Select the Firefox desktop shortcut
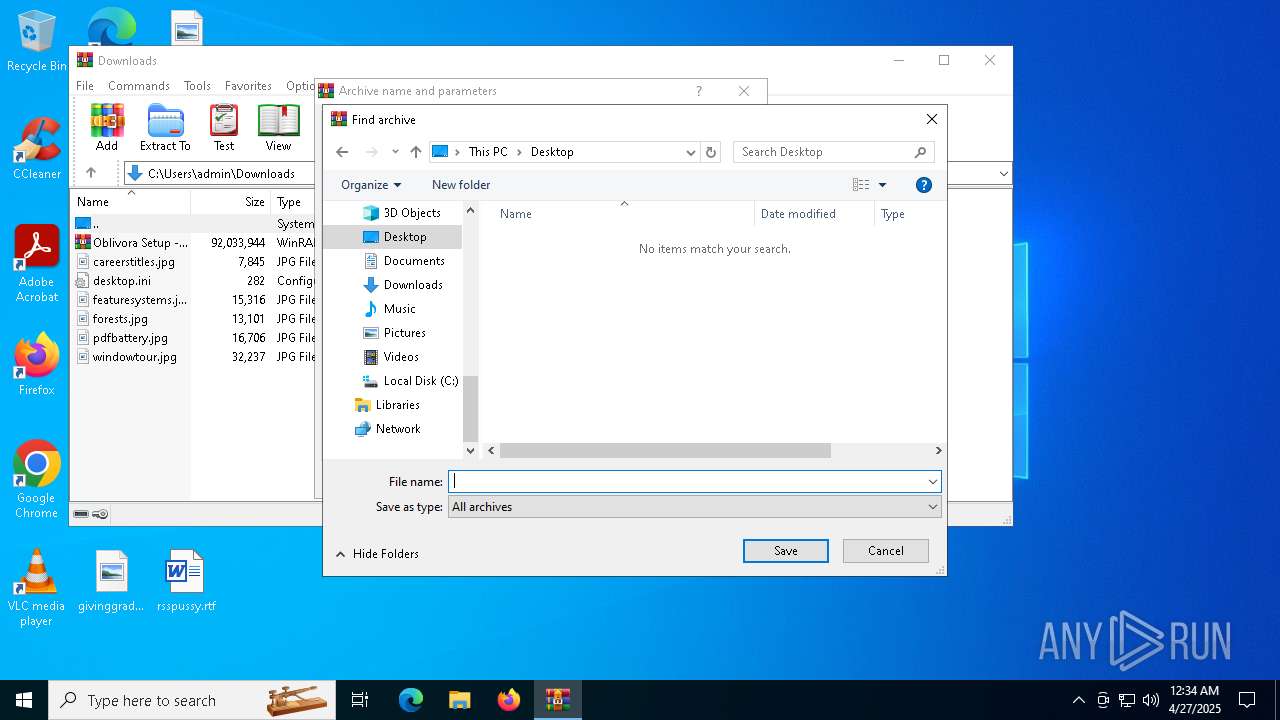1280x720 pixels. pyautogui.click(x=37, y=364)
